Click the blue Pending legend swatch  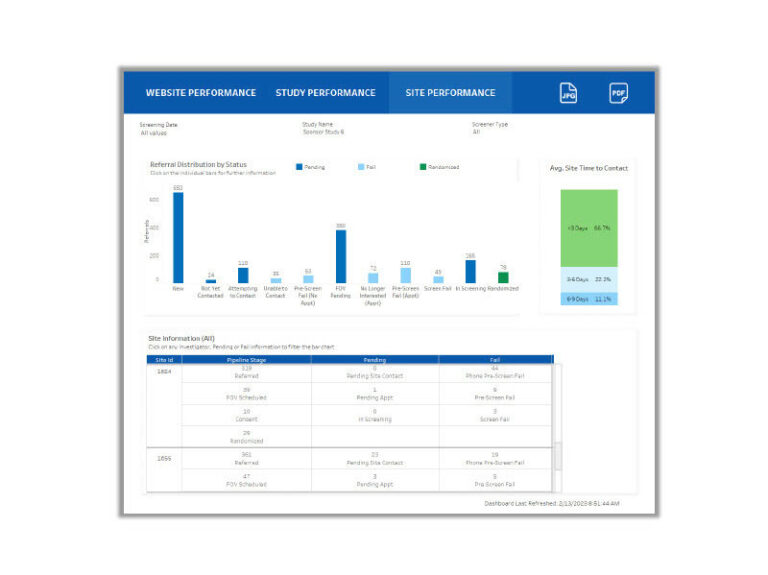coord(298,167)
